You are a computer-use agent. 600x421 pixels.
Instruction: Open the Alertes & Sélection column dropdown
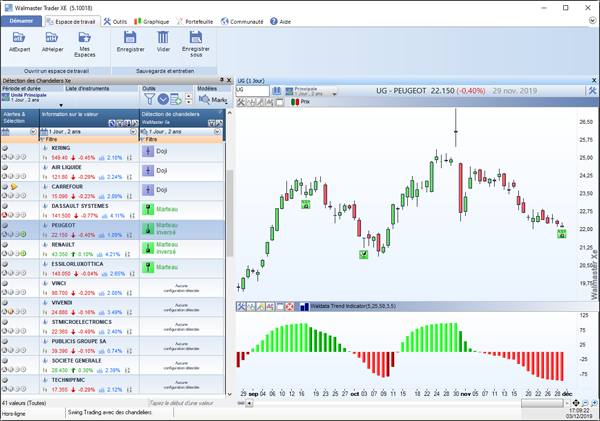tap(33, 132)
